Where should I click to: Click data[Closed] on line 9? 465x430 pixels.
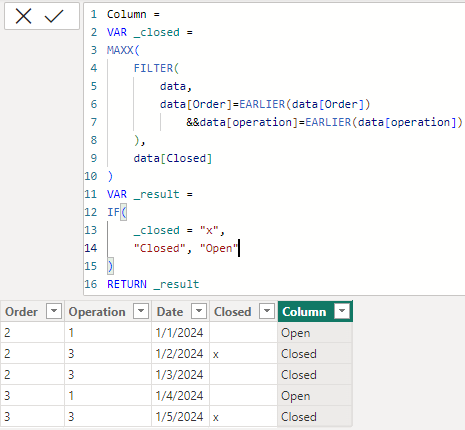click(x=173, y=158)
